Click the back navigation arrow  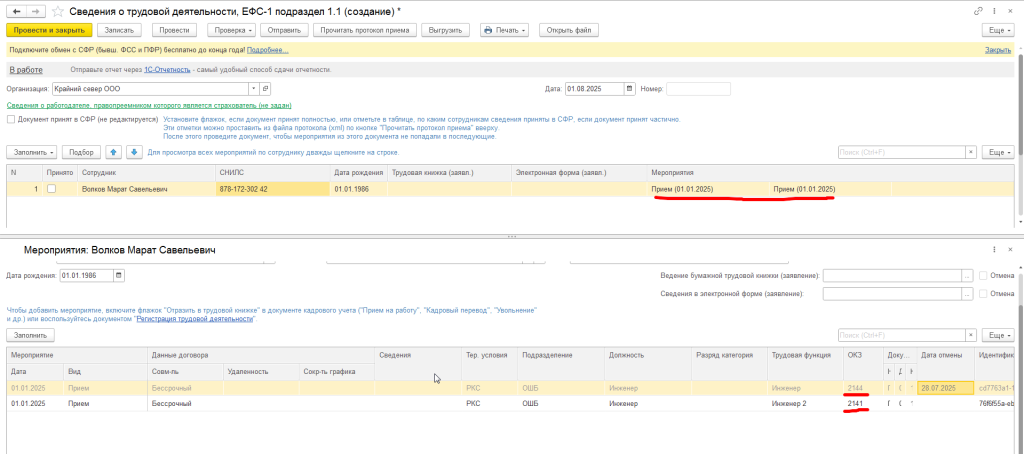[13, 10]
